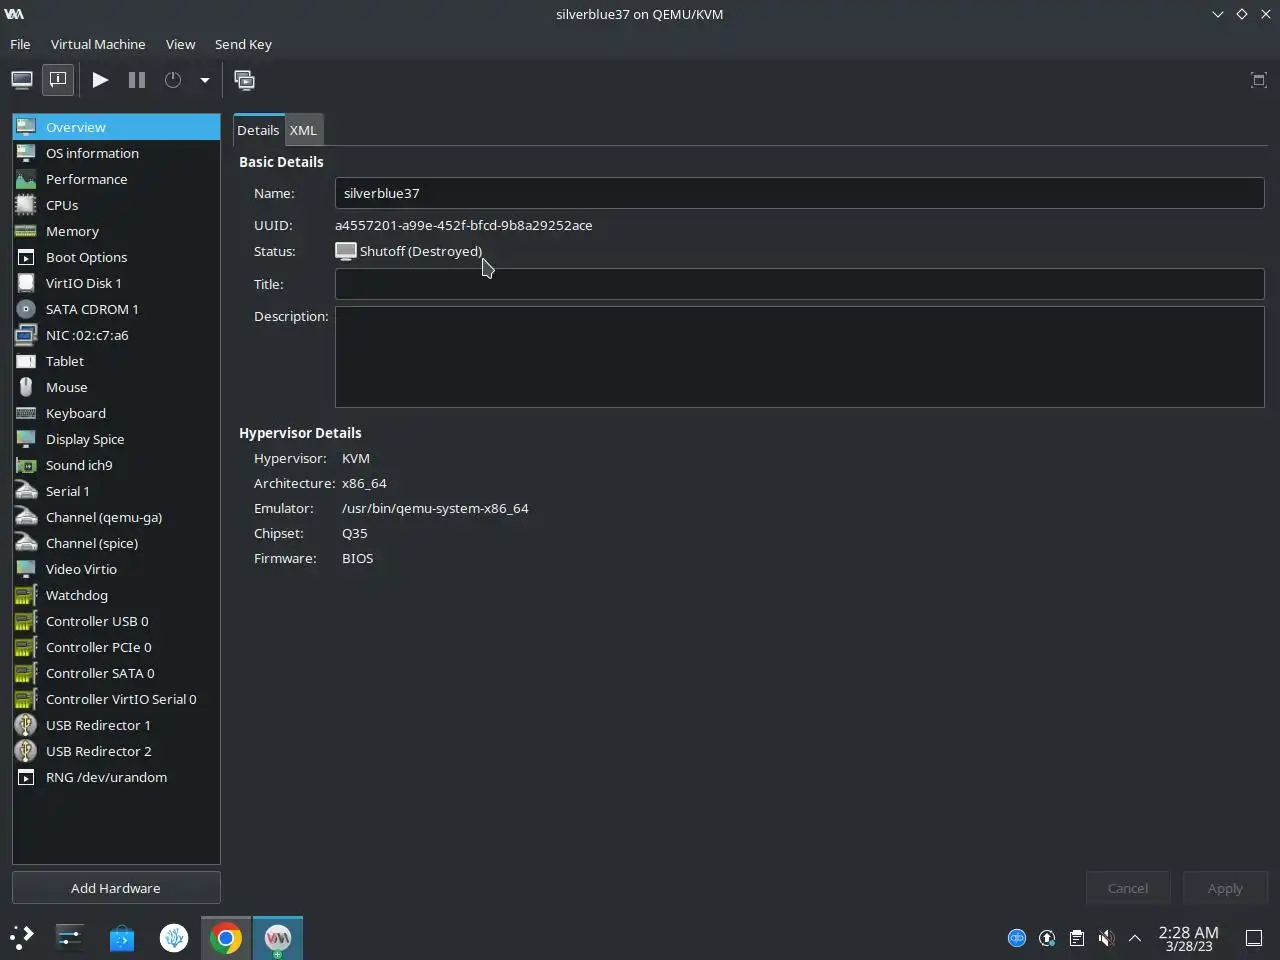The height and width of the screenshot is (960, 1280).
Task: Click the Description text area
Action: tap(799, 357)
